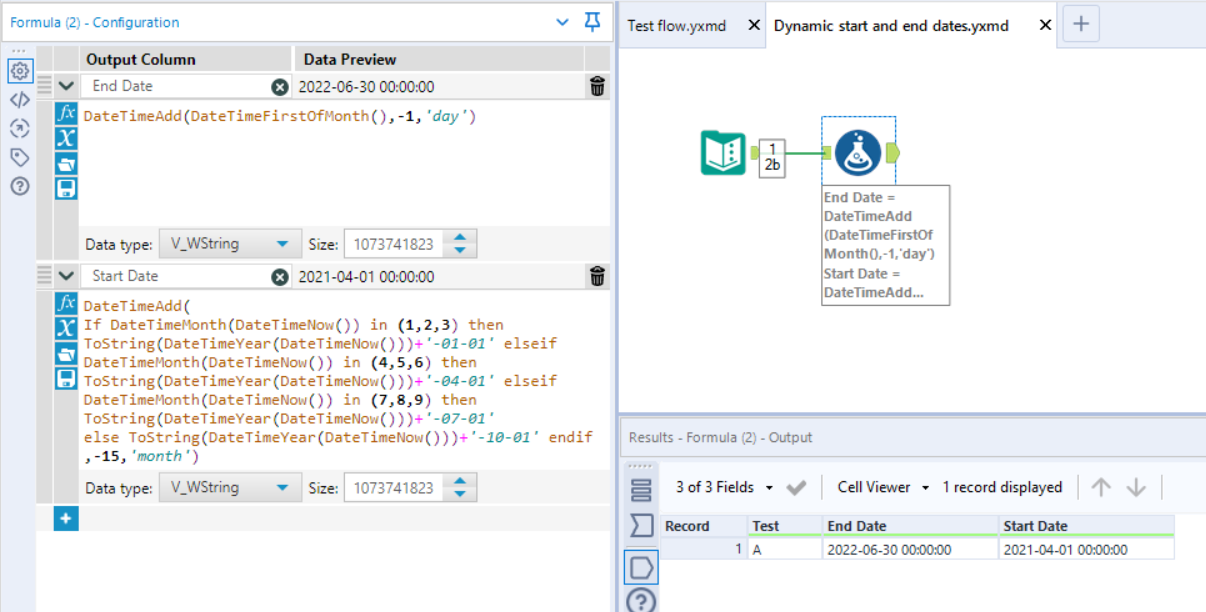Open Annotation tag in configuration sidebar

click(19, 157)
